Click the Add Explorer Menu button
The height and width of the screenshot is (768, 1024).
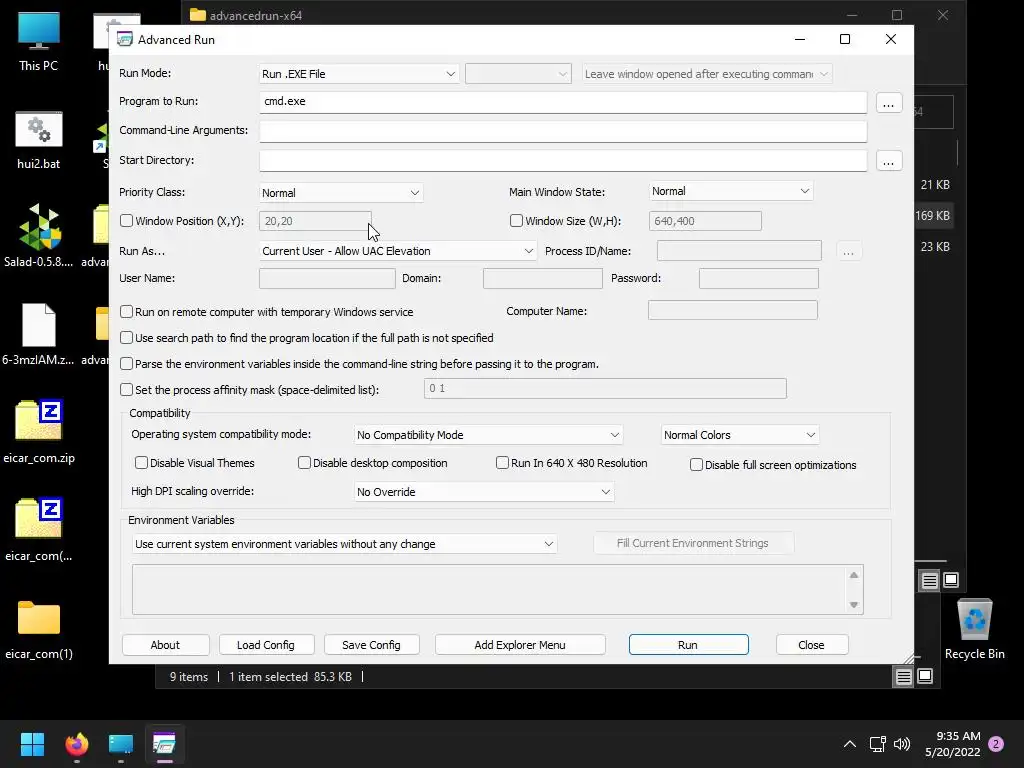(520, 645)
